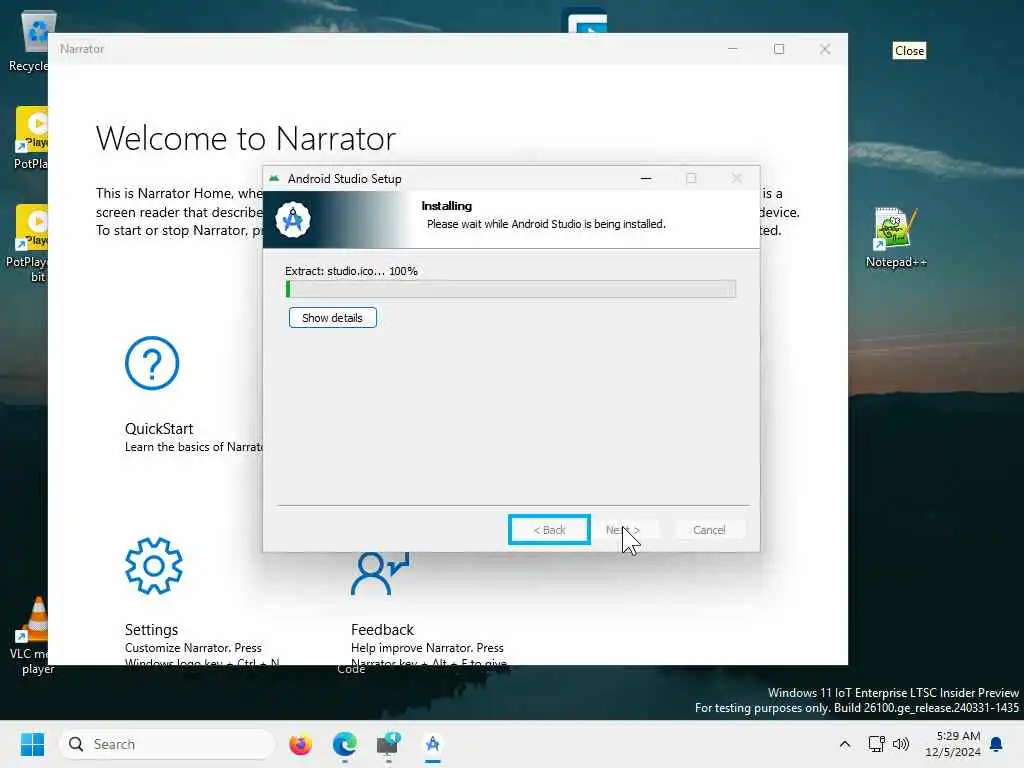Viewport: 1024px width, 768px height.
Task: Click the Feedback label in Narrator
Action: (x=382, y=630)
